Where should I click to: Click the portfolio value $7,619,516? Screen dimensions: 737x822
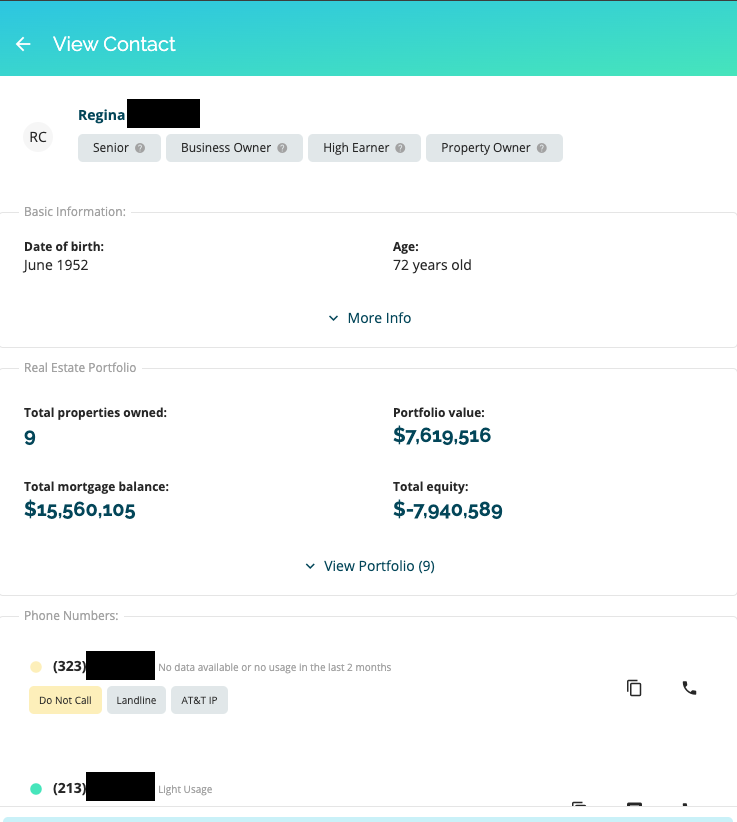(442, 436)
